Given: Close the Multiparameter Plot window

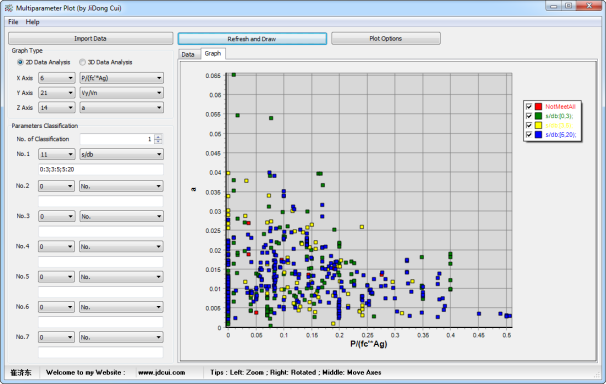Looking at the screenshot, I should 589,6.
